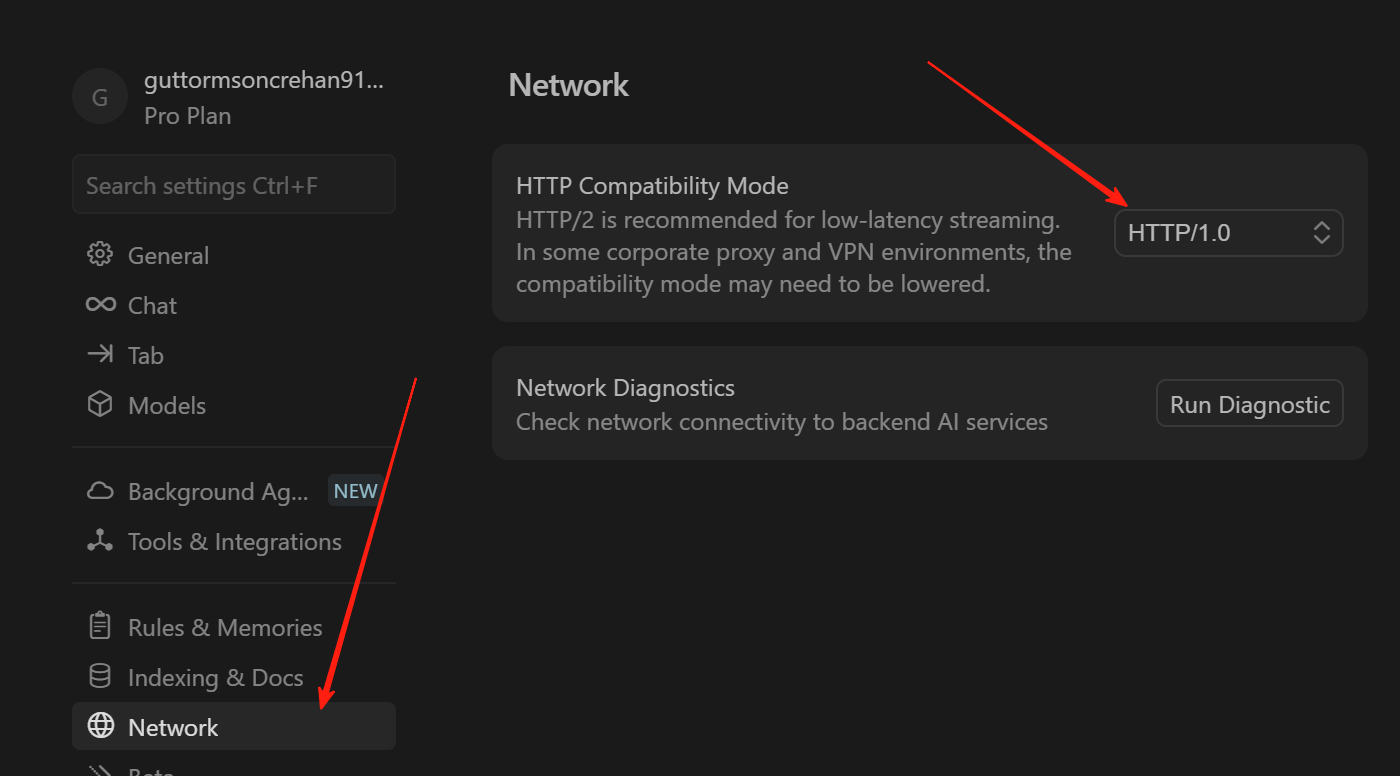This screenshot has height=776, width=1400.
Task: Click the Rules & Memories clipboard icon
Action: point(100,627)
